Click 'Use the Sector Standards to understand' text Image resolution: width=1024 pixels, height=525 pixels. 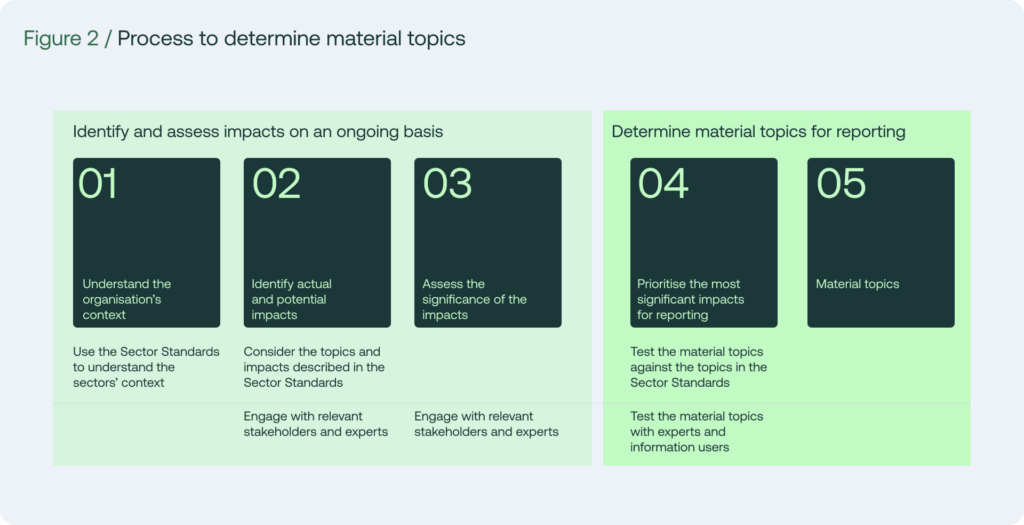pyautogui.click(x=146, y=367)
